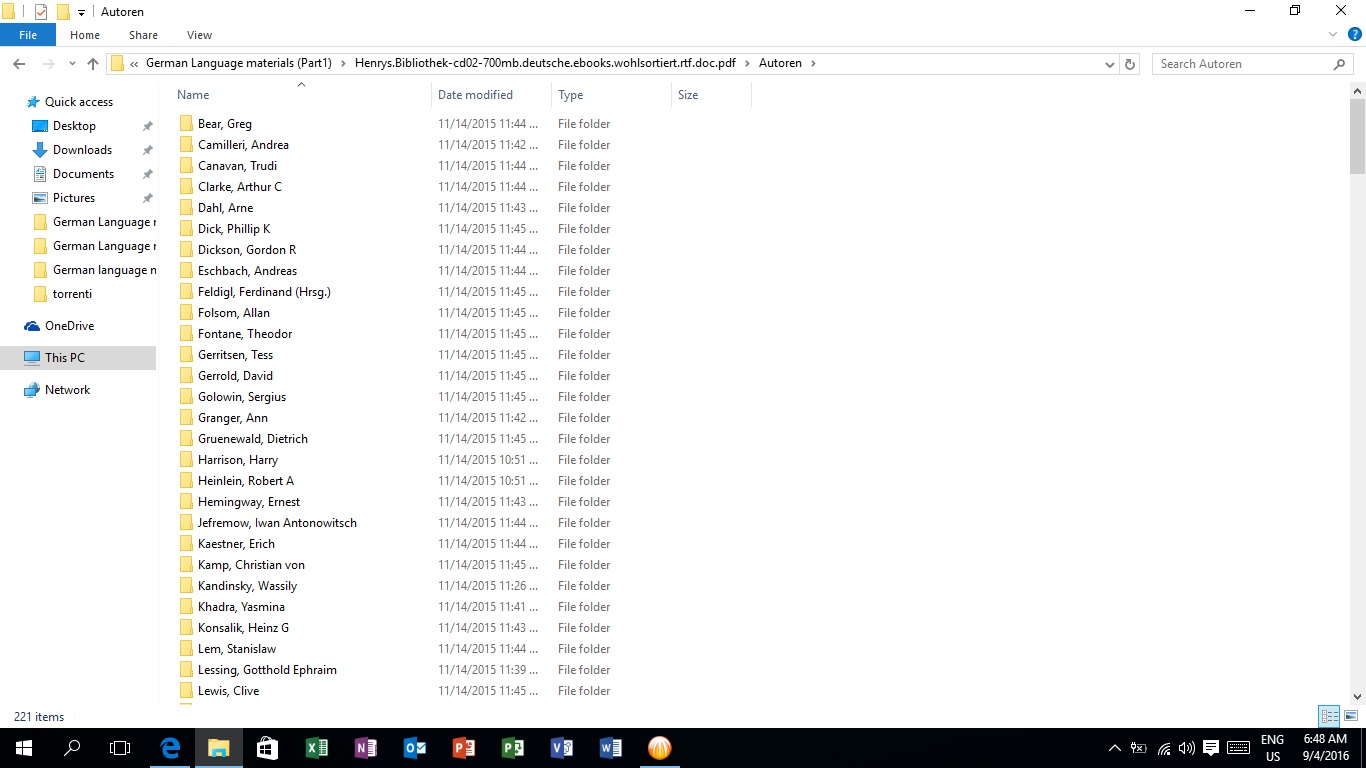Switch to Large icons view in status bar
This screenshot has width=1366, height=768.
point(1351,716)
